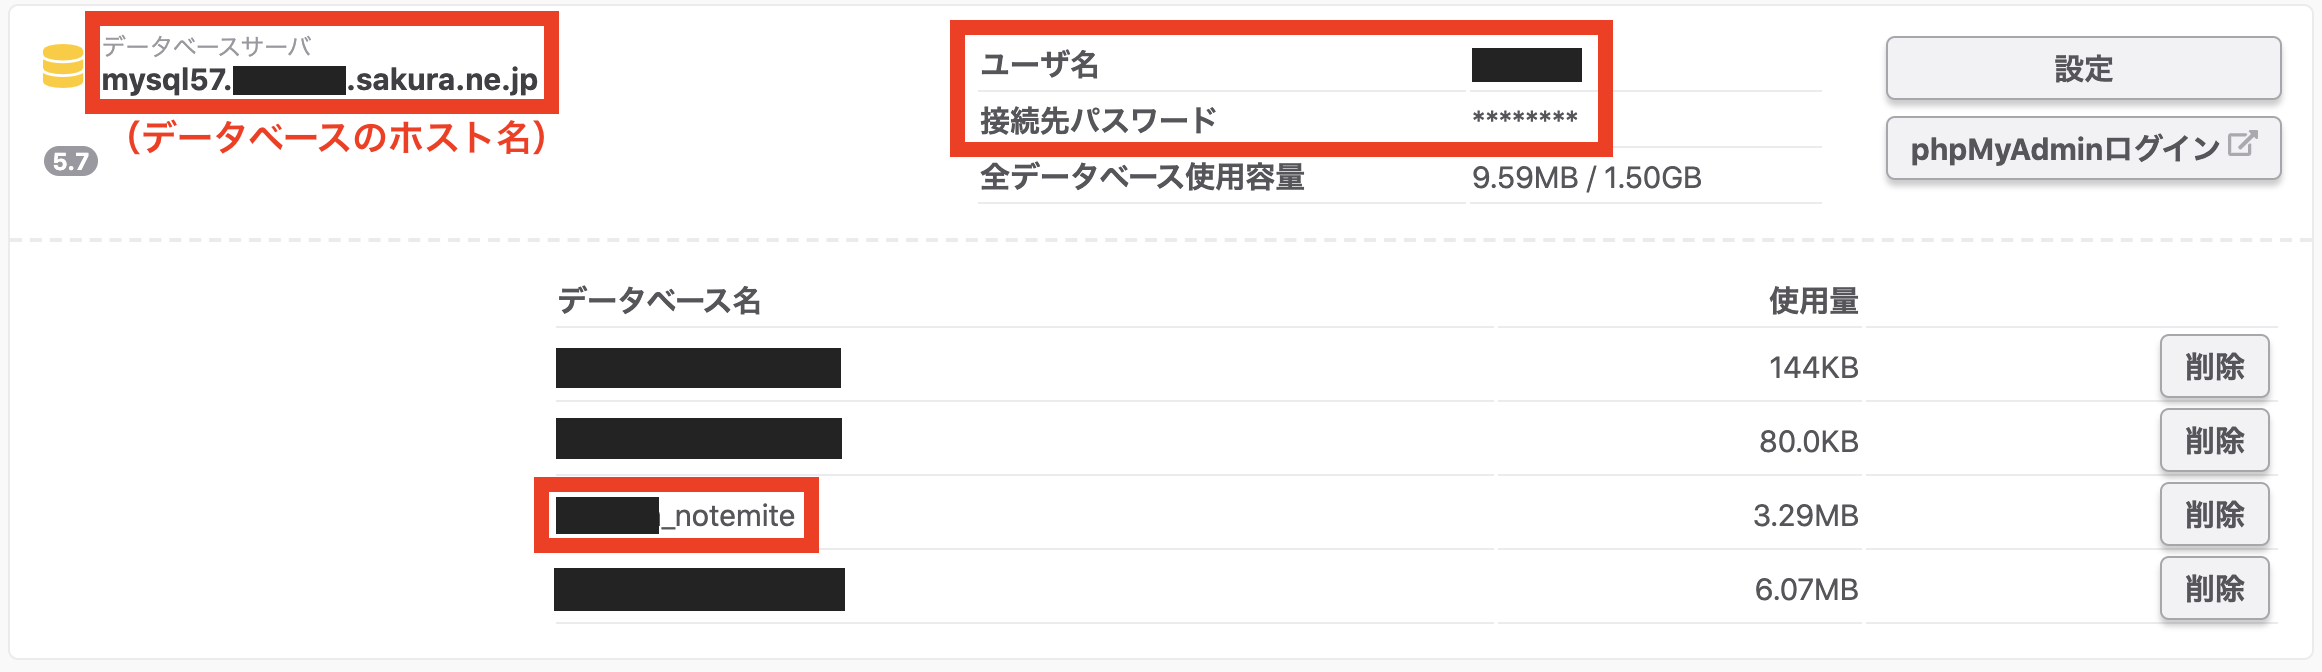Select the 3.29MB usage value
This screenshot has width=2322, height=672.
pos(1806,515)
